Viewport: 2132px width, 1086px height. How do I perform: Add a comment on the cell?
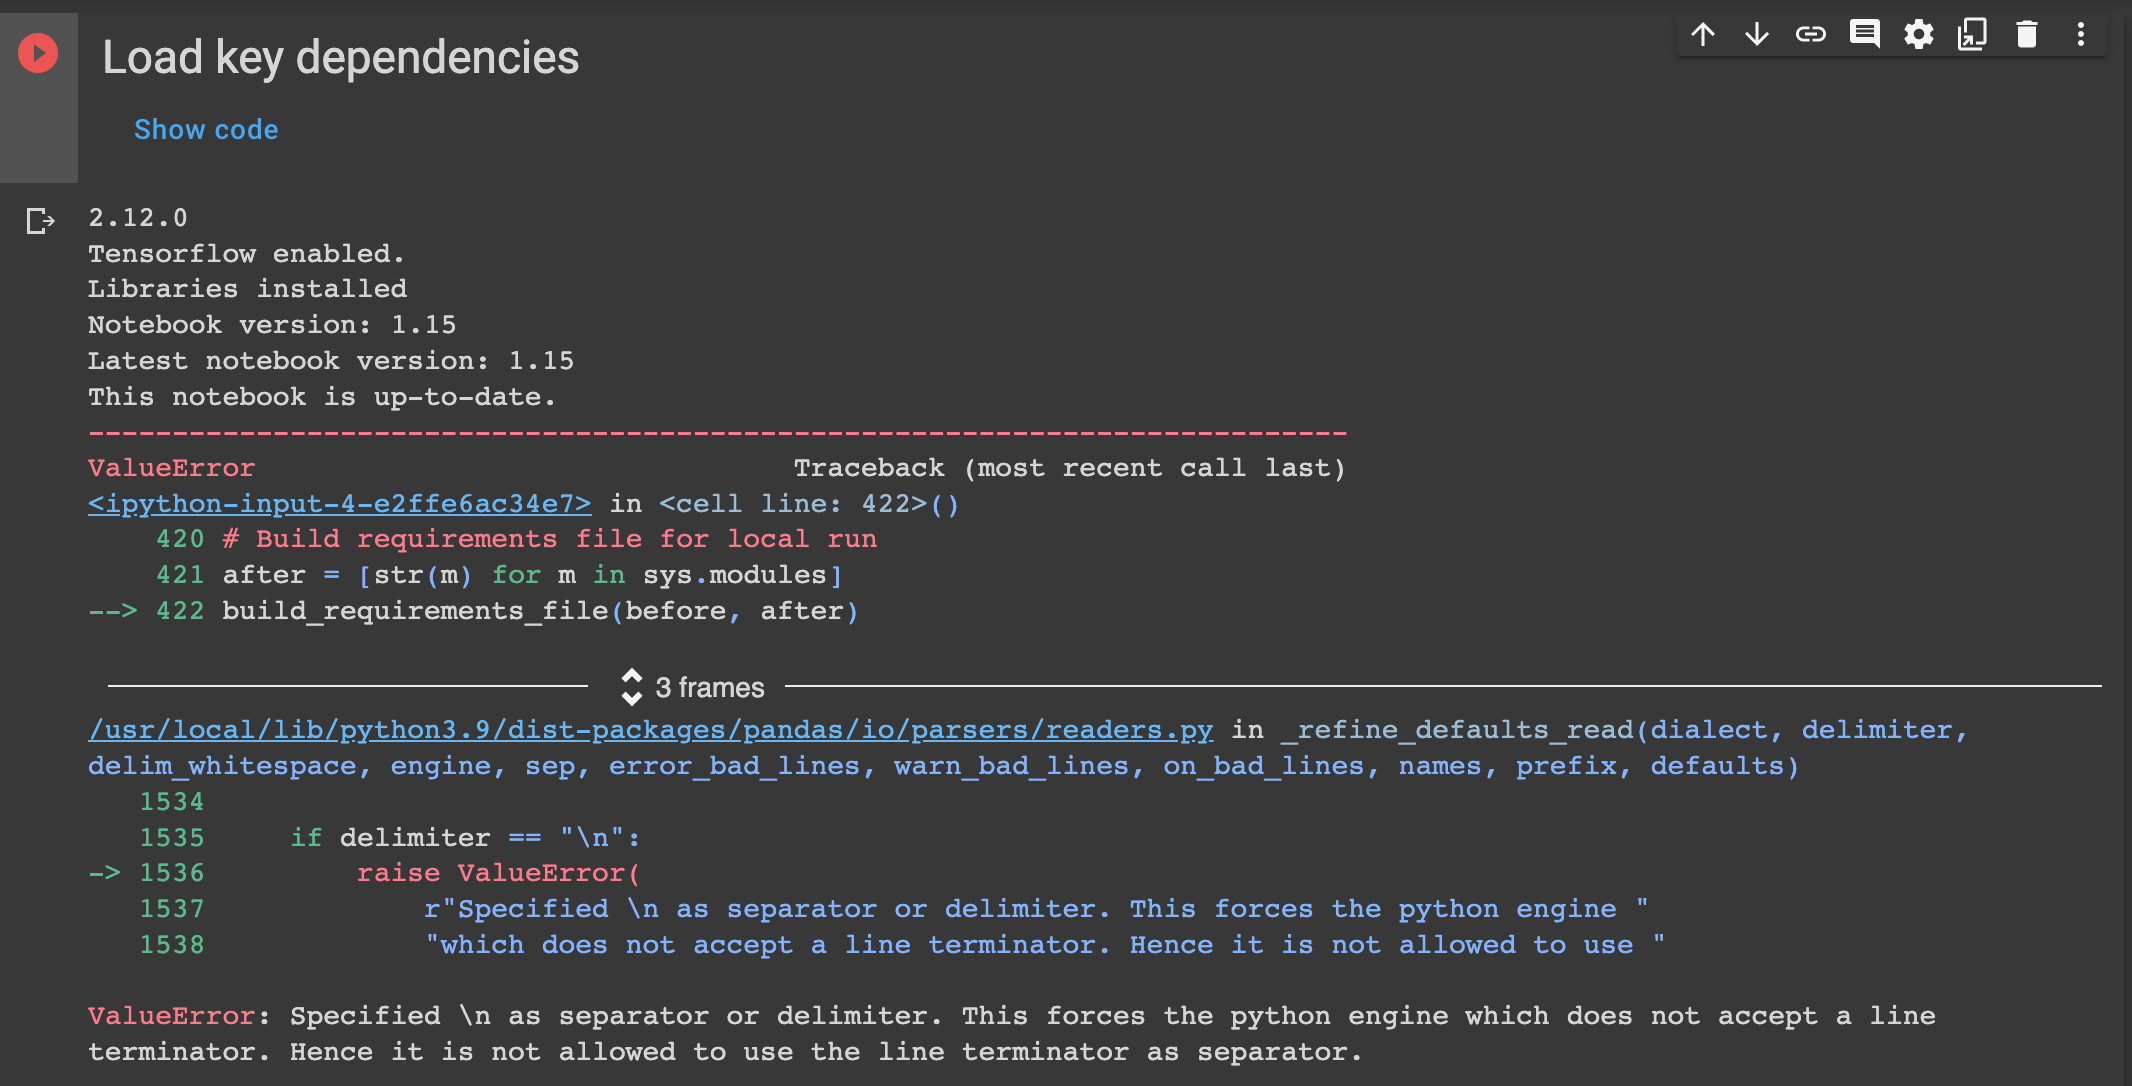pyautogui.click(x=1864, y=33)
